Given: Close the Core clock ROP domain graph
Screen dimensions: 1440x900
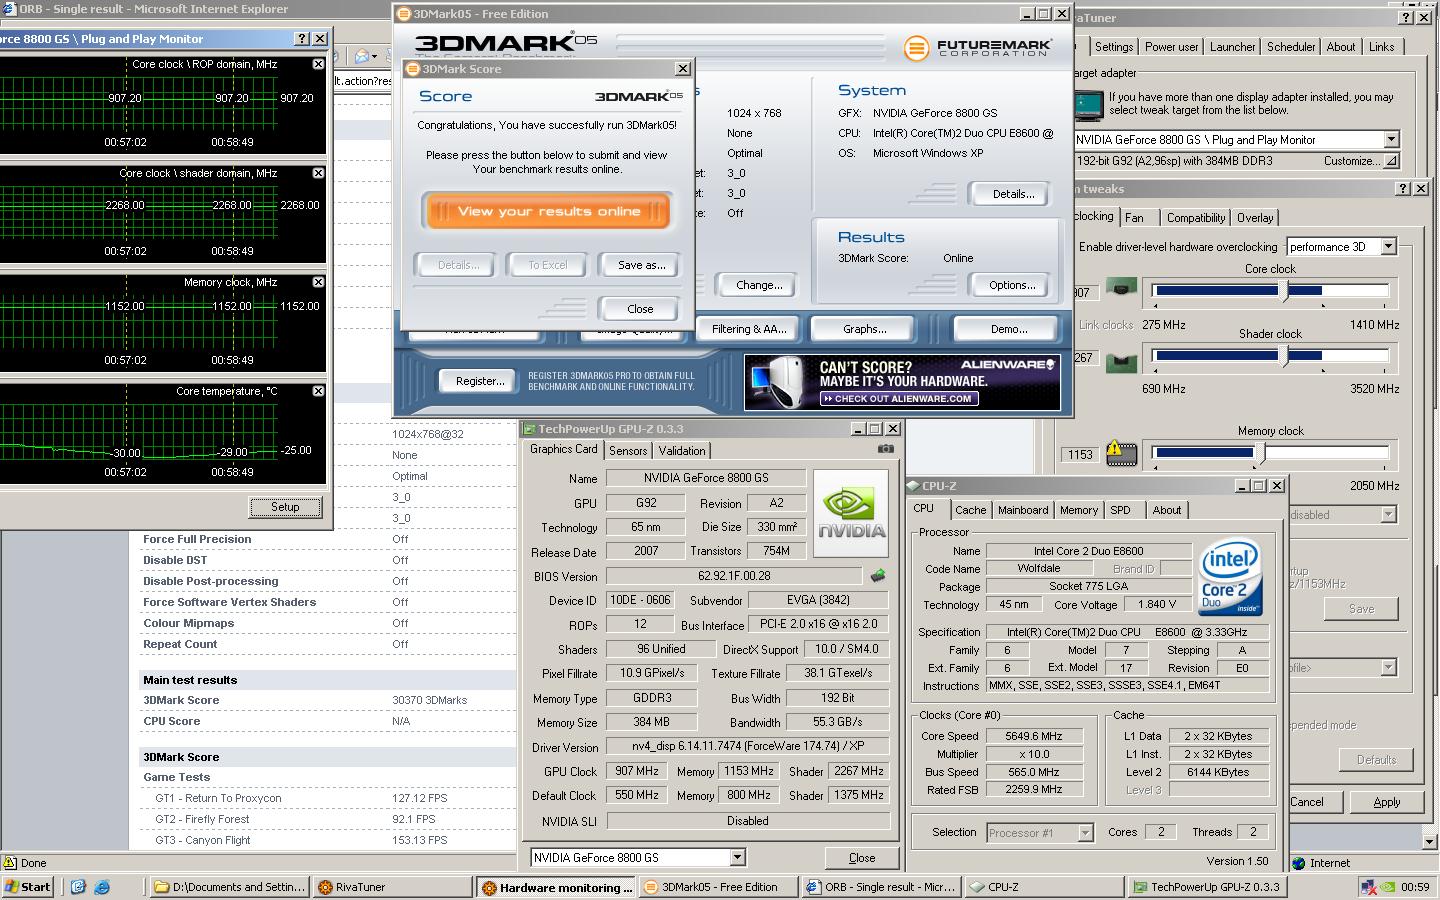Looking at the screenshot, I should pyautogui.click(x=318, y=64).
